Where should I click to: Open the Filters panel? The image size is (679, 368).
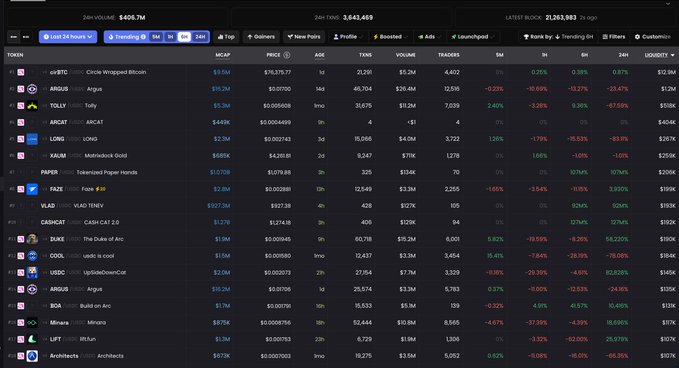pos(614,37)
